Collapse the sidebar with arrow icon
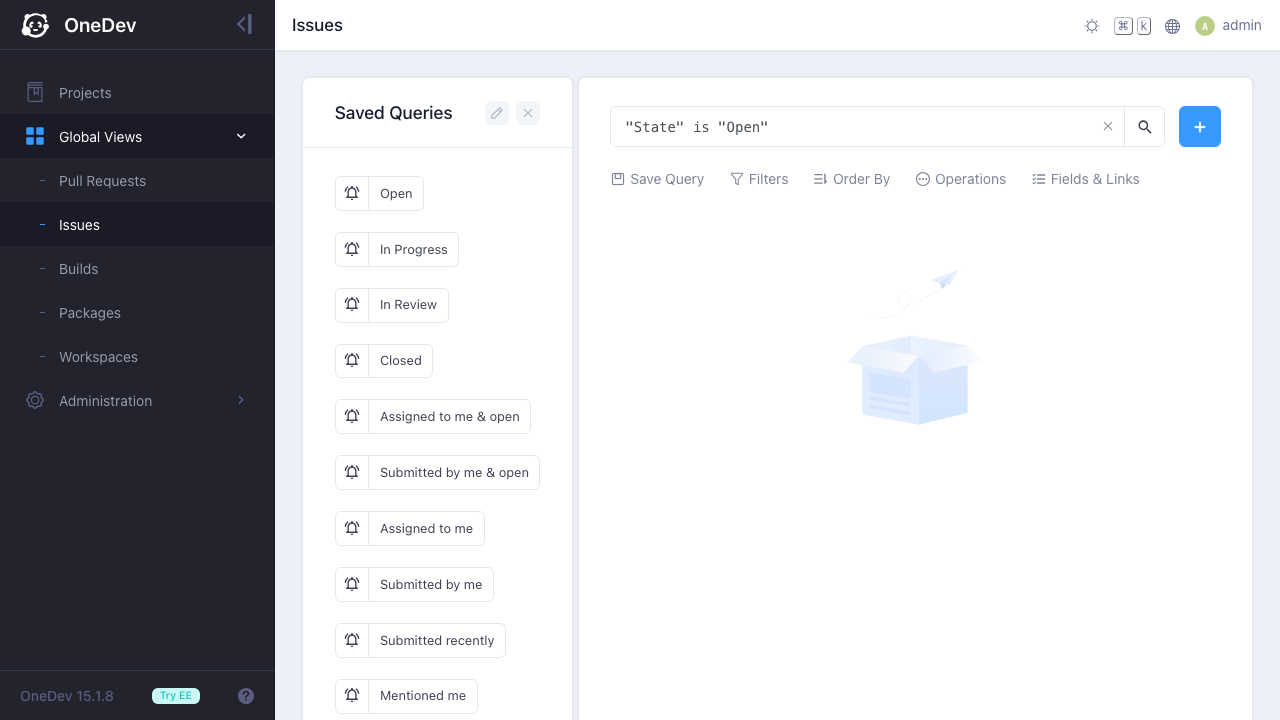The height and width of the screenshot is (720, 1280). [244, 24]
